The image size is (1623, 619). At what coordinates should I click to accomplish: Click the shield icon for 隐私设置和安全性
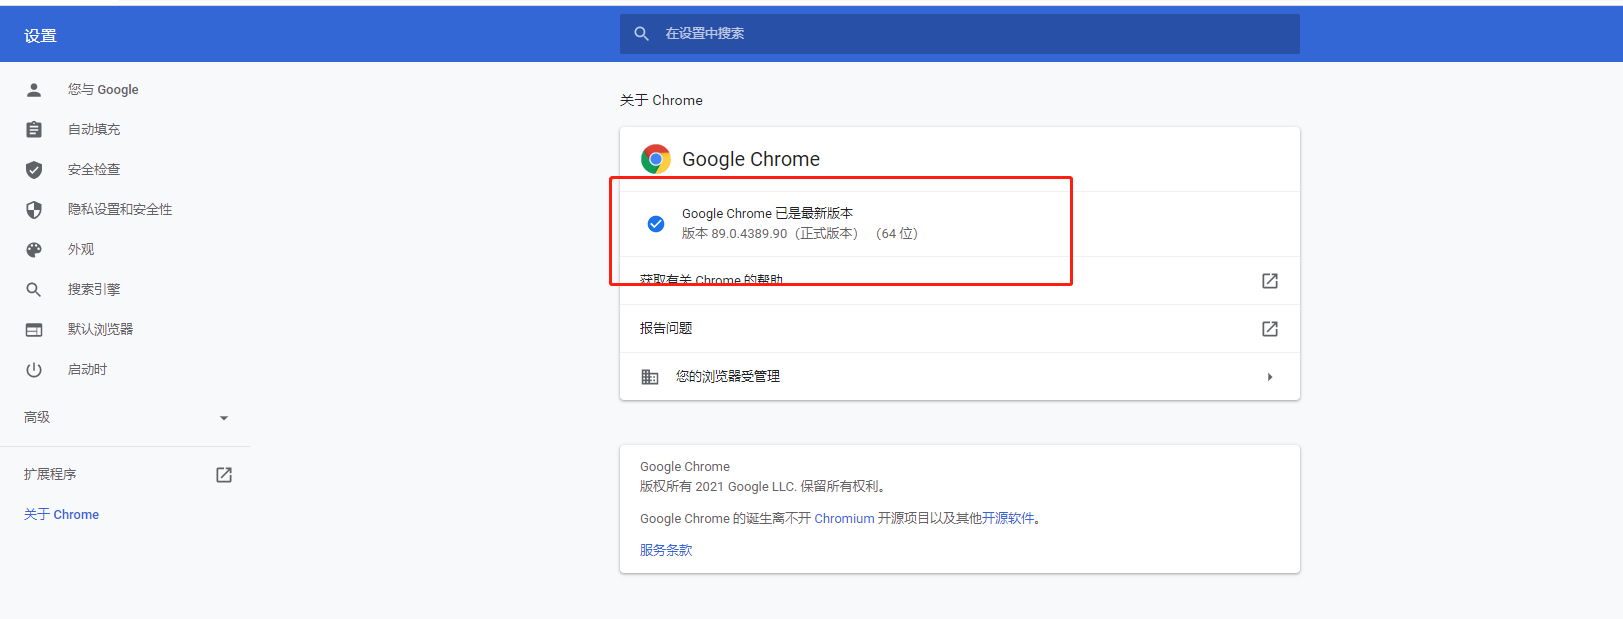coord(34,210)
